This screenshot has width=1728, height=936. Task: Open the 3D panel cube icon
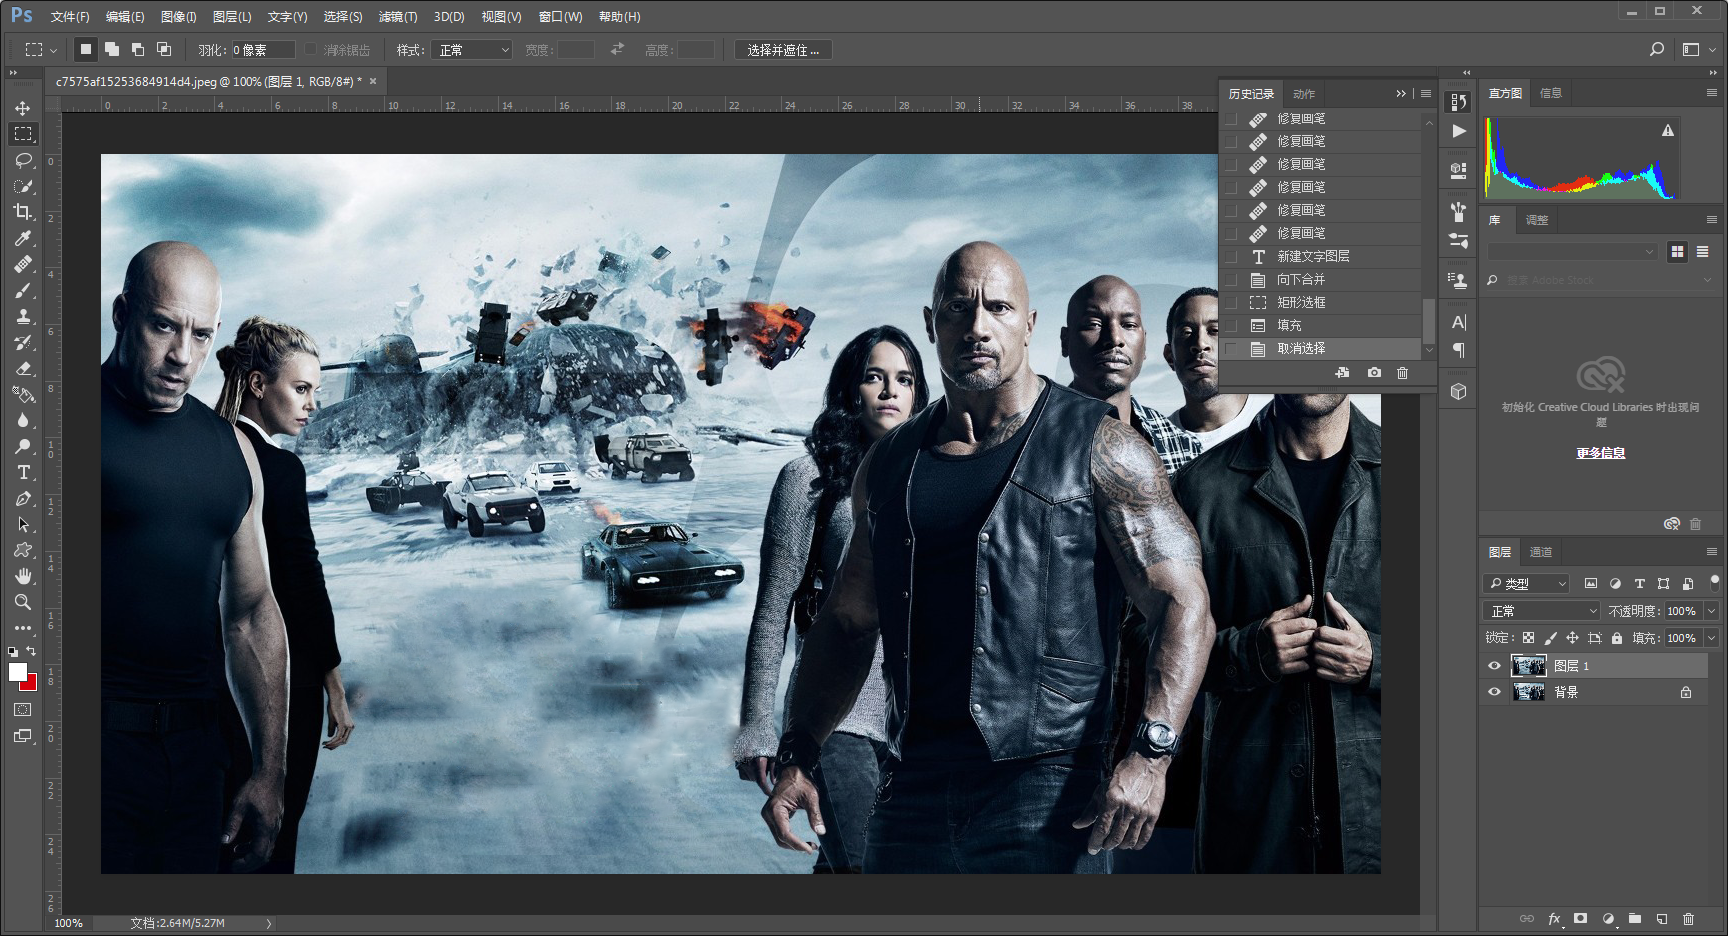click(x=1459, y=392)
